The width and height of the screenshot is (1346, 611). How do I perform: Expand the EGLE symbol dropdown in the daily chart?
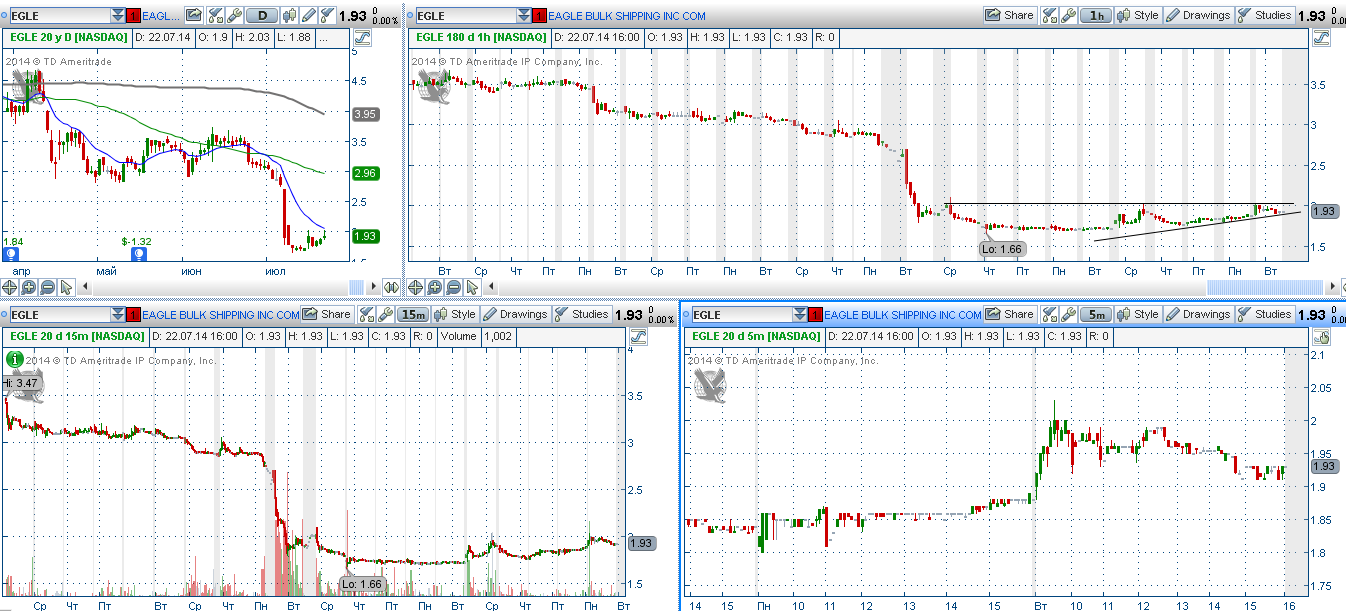(118, 15)
